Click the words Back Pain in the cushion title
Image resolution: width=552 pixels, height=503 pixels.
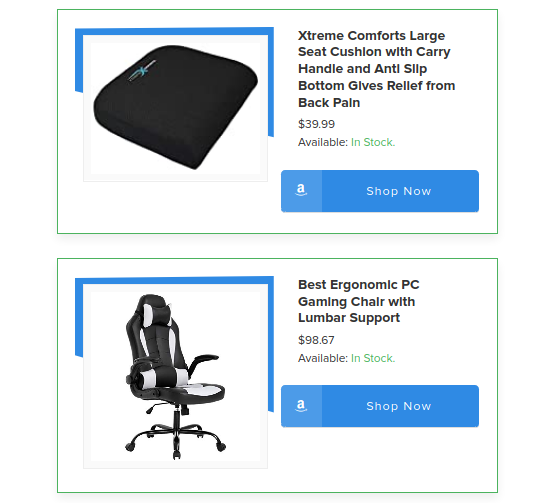pos(329,103)
